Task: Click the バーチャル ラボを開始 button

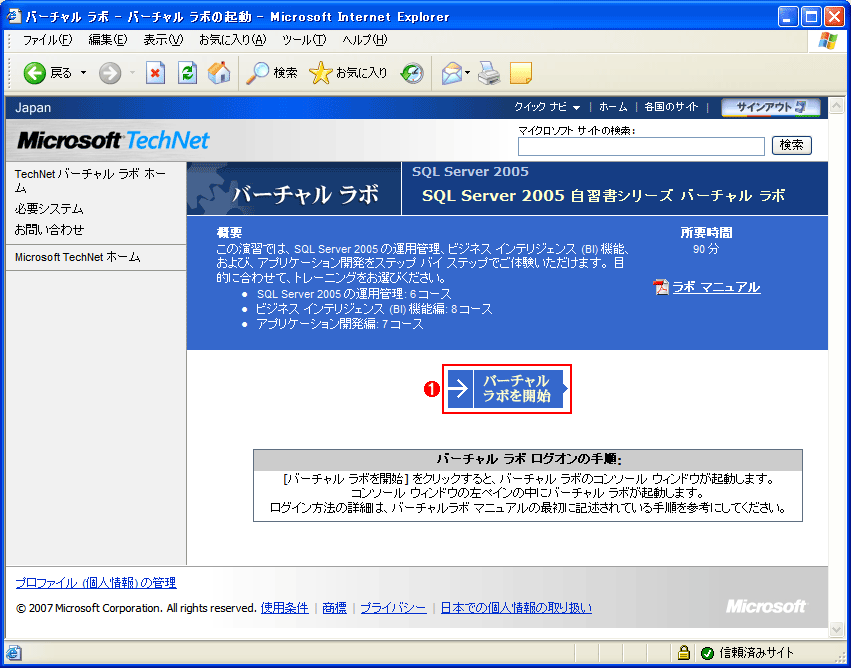Action: pyautogui.click(x=507, y=389)
